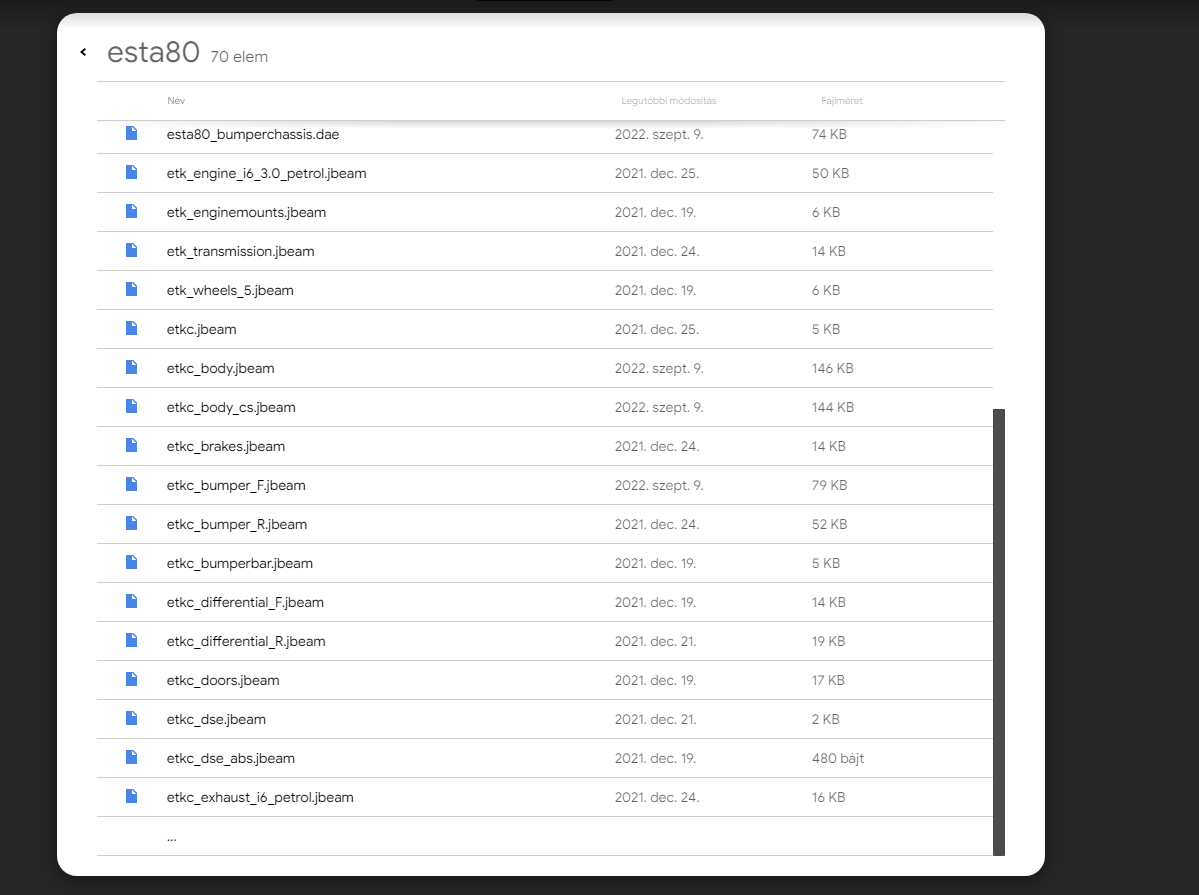This screenshot has width=1199, height=895.
Task: Click the file list vertical scrollbar
Action: click(998, 630)
